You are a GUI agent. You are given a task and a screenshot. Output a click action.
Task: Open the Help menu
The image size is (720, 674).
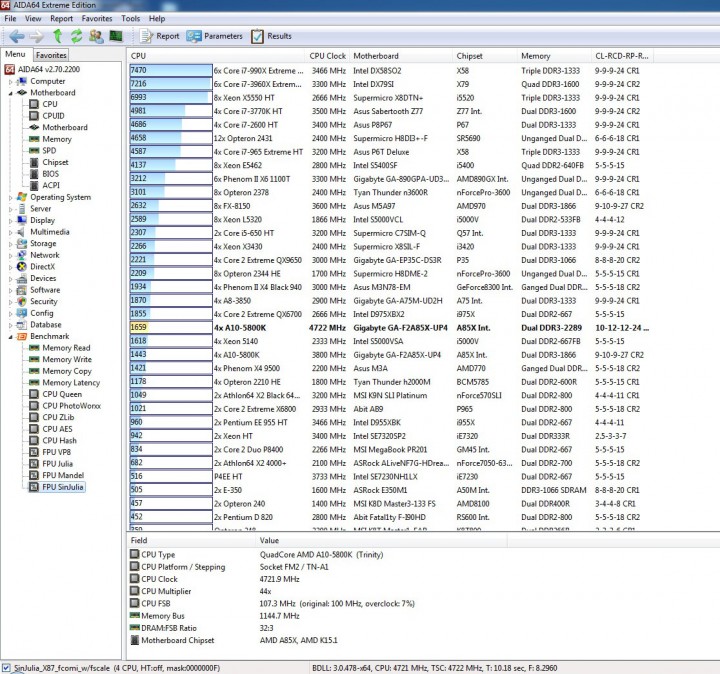click(157, 18)
